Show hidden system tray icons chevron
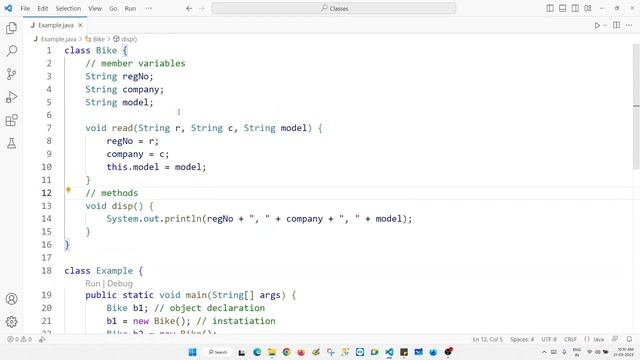The width and height of the screenshot is (640, 360). tap(544, 352)
